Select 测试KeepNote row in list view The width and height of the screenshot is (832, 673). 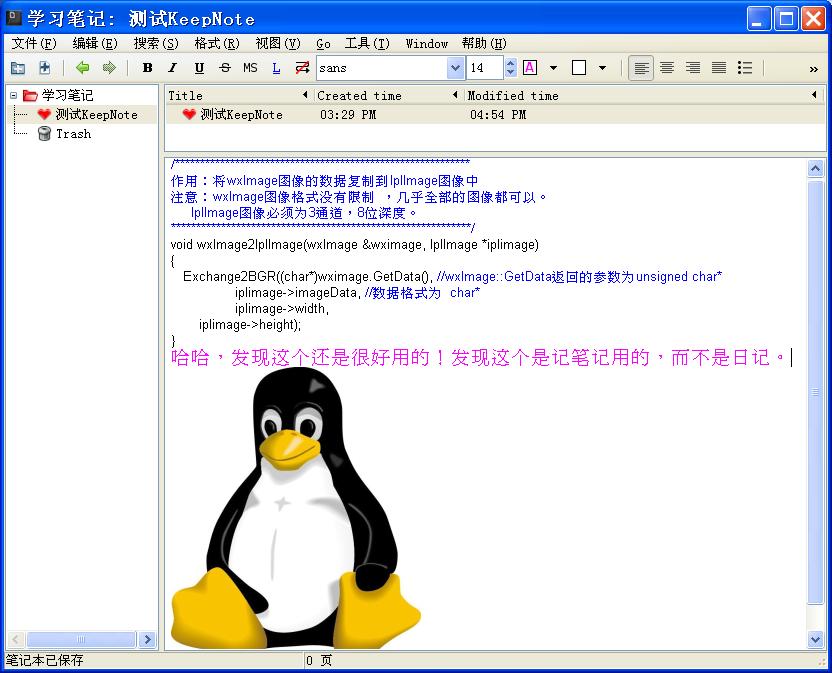point(495,115)
